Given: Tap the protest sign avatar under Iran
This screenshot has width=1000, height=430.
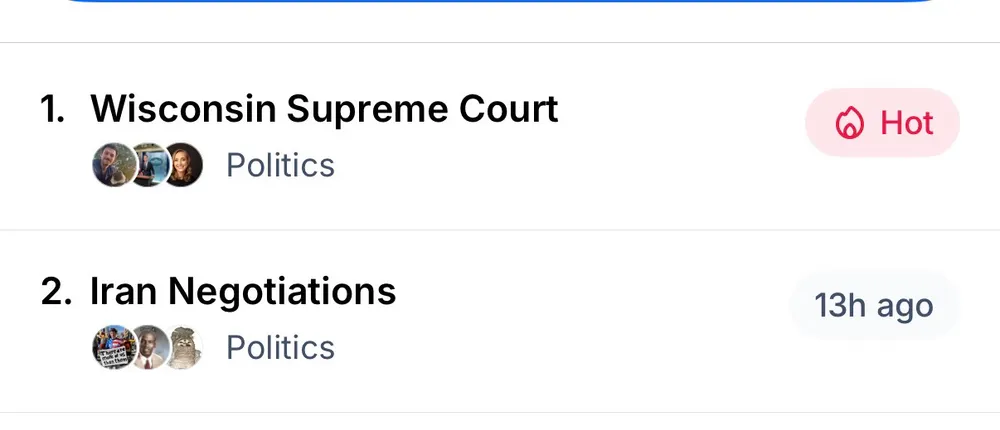Looking at the screenshot, I should [x=112, y=347].
